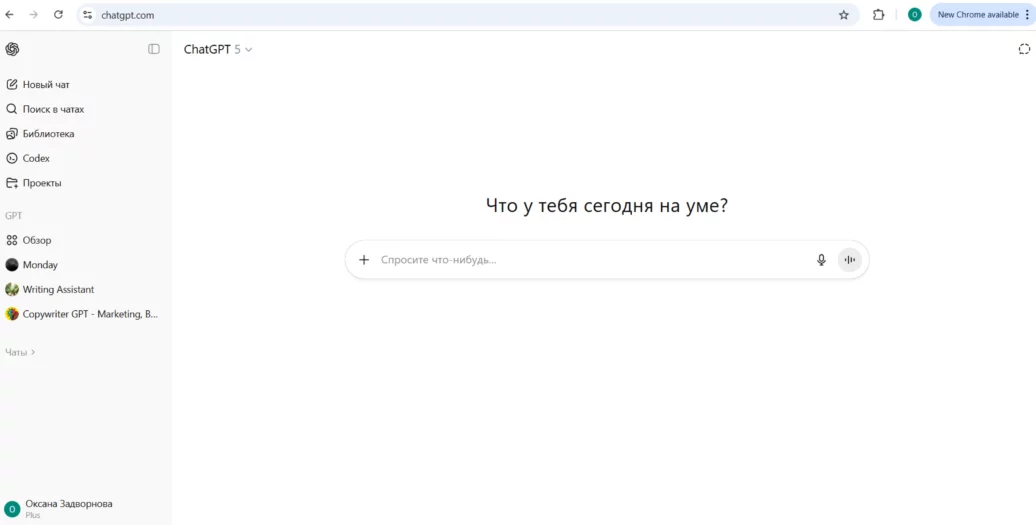
Task: Open Проекты projects section
Action: 42,183
